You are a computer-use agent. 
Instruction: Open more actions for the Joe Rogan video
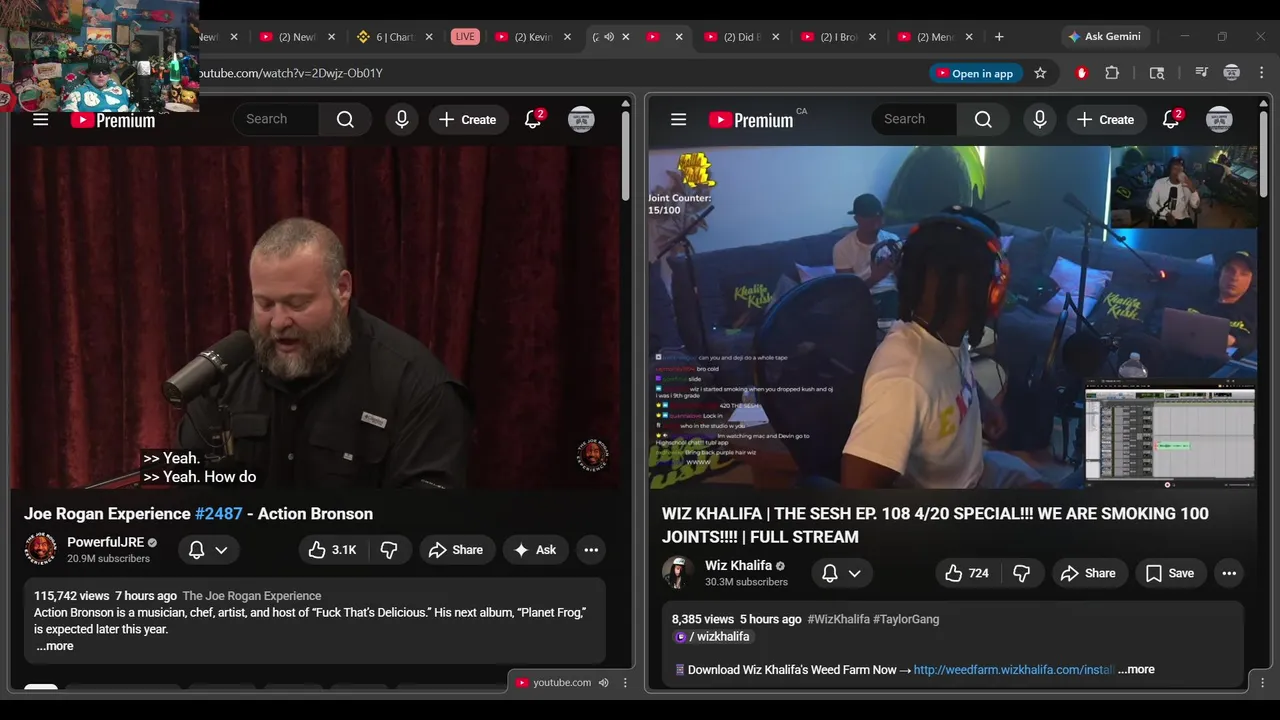click(x=591, y=550)
